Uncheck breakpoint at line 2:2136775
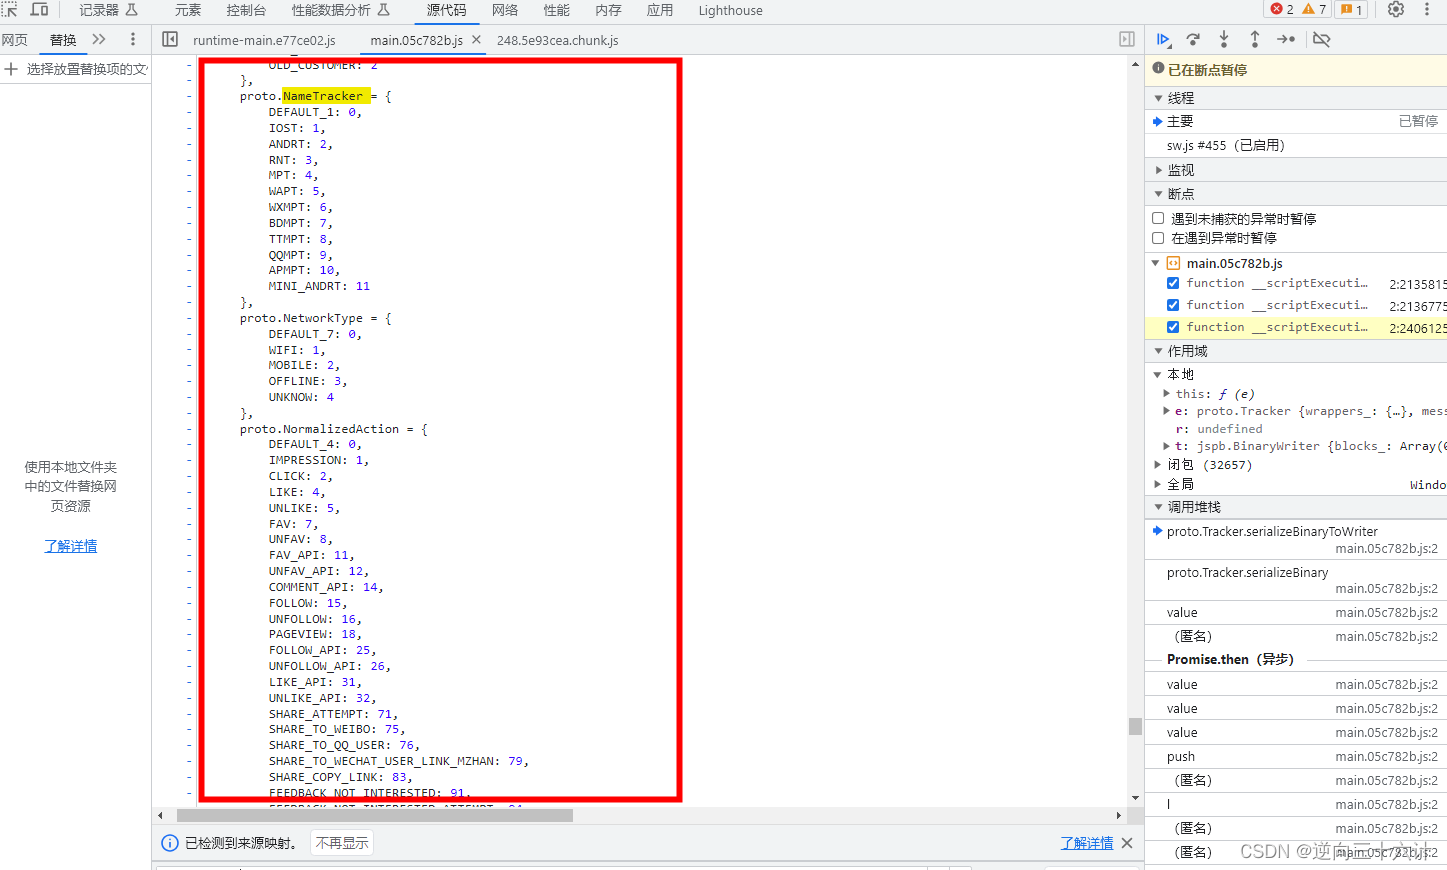This screenshot has height=870, width=1447. pos(1173,305)
